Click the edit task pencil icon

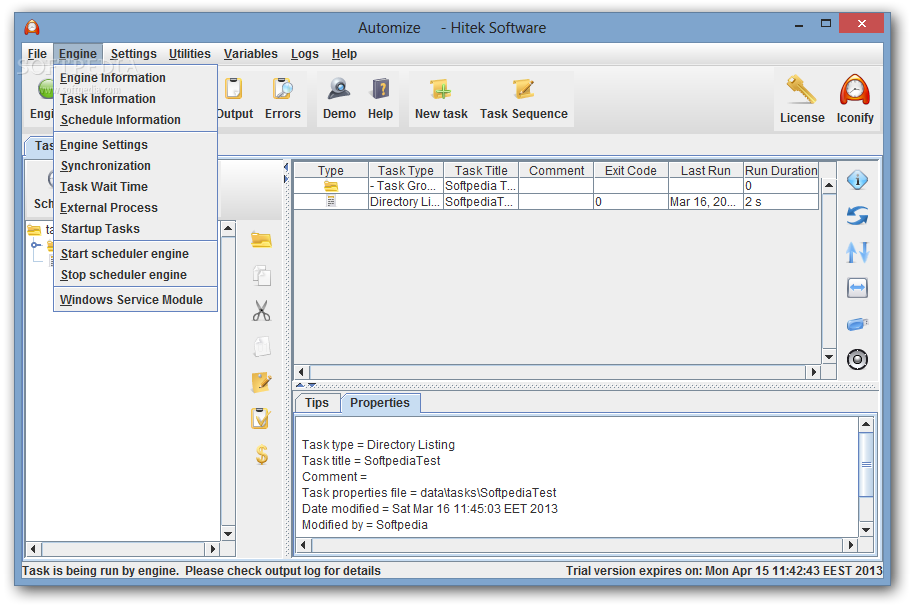(261, 382)
